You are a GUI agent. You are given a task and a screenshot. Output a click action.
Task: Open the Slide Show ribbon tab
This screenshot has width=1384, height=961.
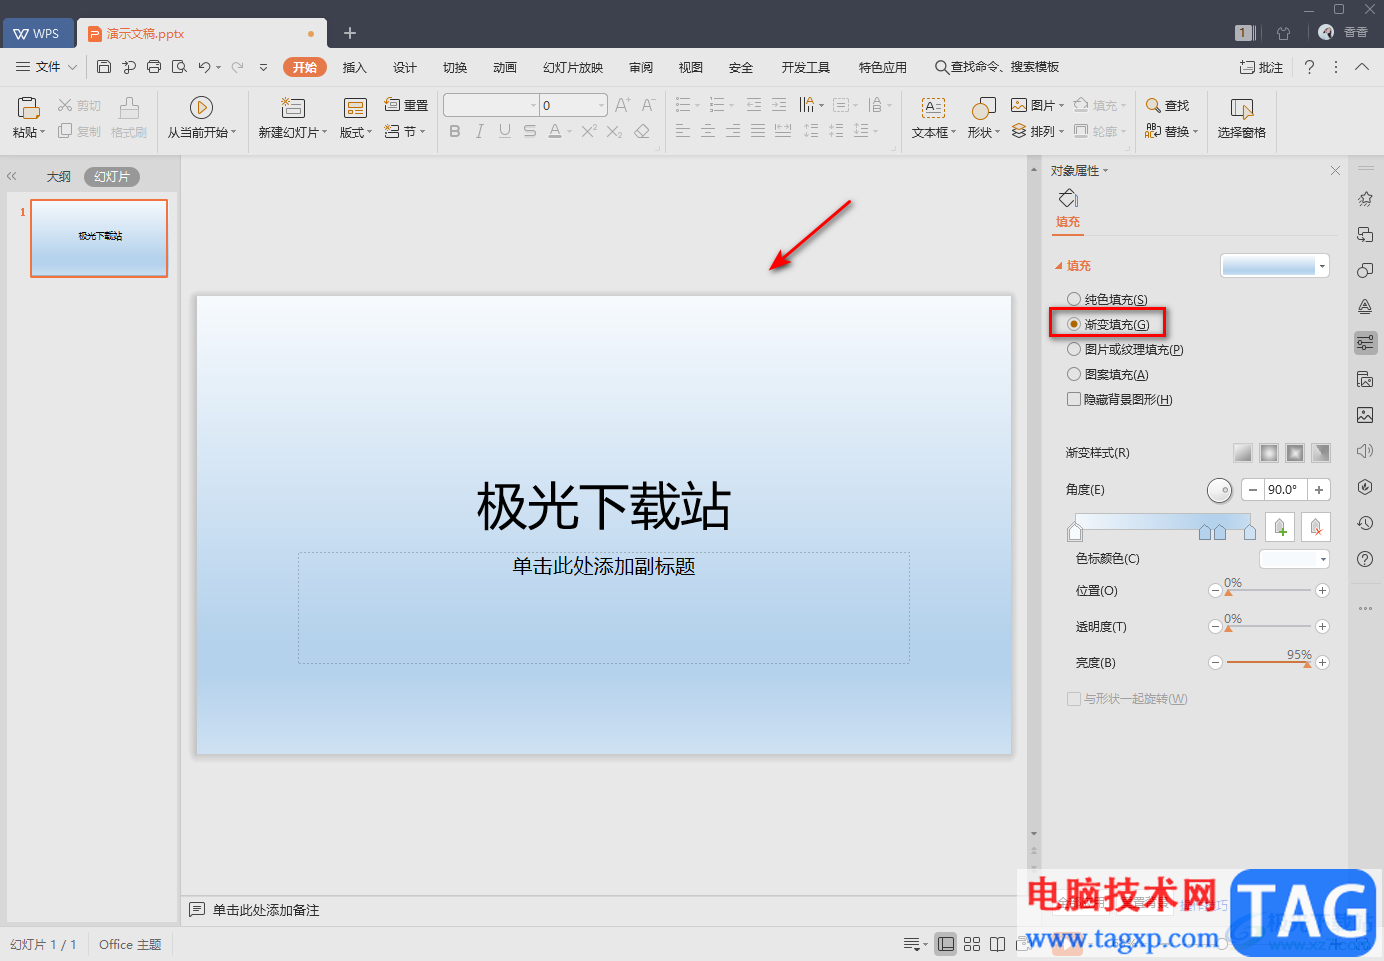click(x=573, y=67)
